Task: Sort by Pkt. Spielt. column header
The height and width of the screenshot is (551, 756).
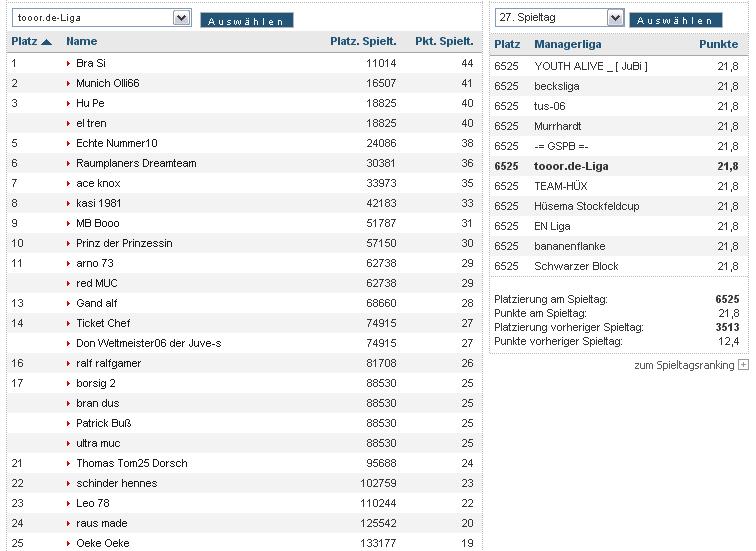Action: pos(443,42)
